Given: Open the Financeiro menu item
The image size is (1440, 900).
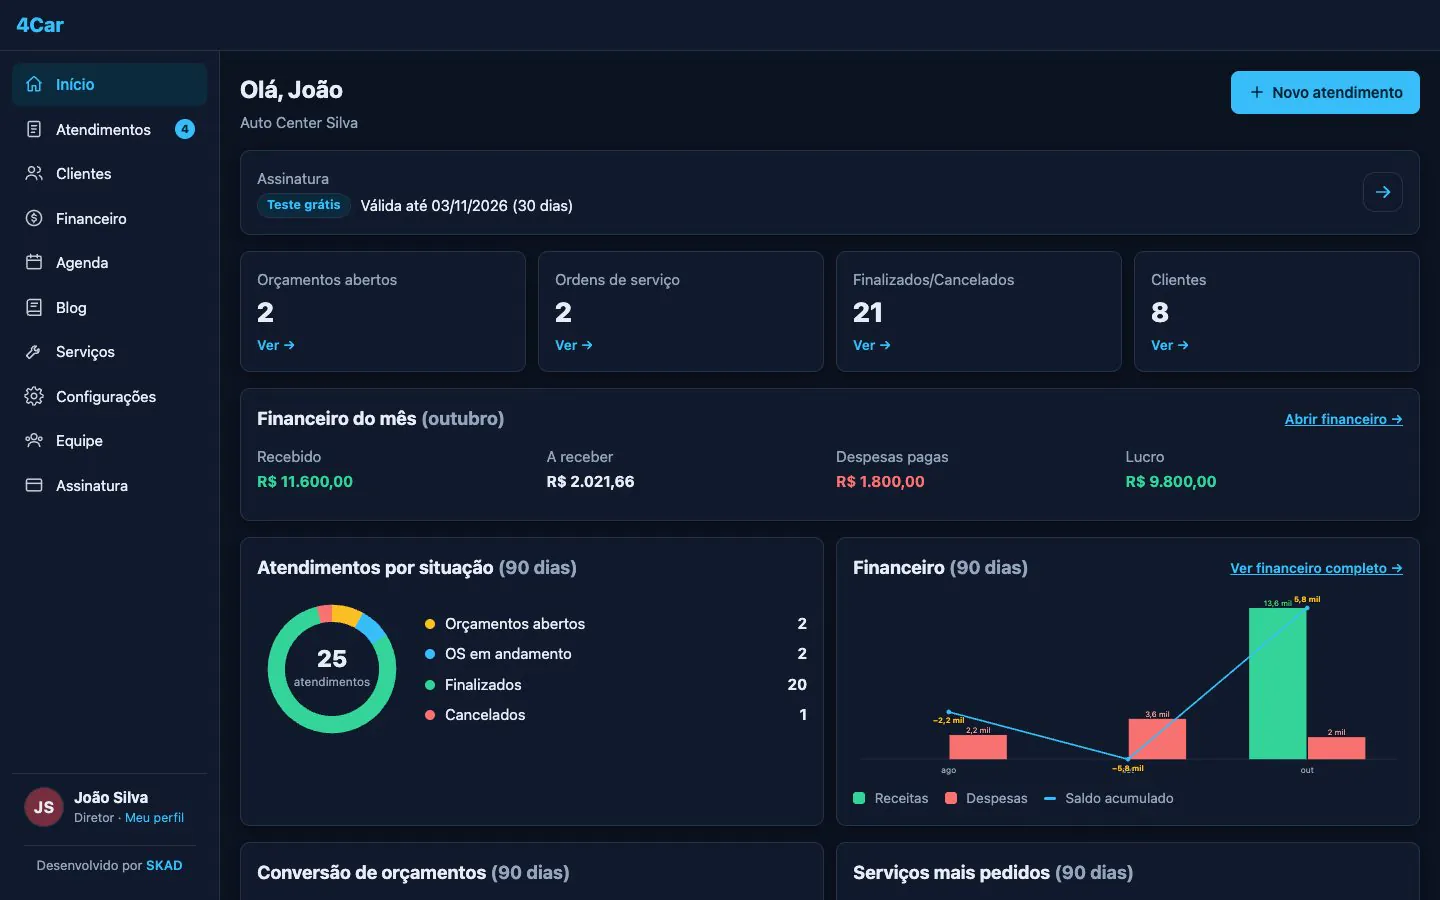Looking at the screenshot, I should click(x=110, y=218).
